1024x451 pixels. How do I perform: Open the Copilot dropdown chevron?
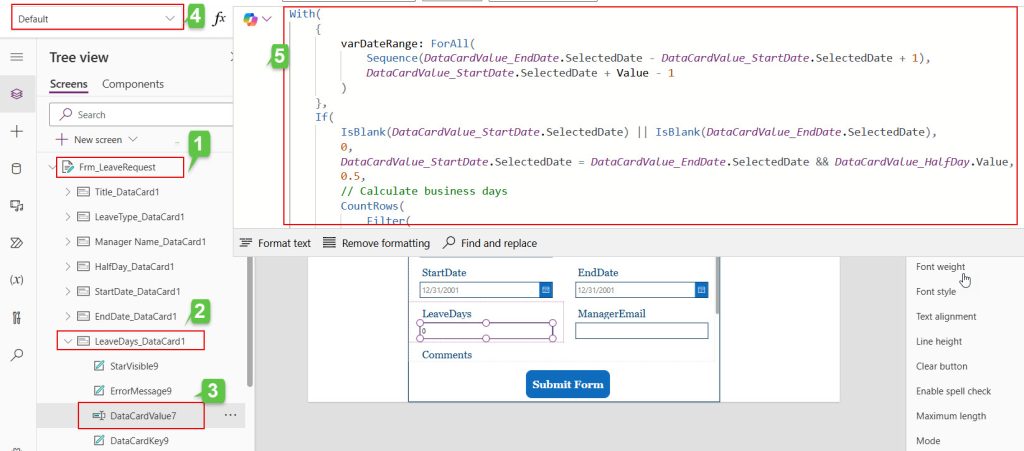coord(266,20)
